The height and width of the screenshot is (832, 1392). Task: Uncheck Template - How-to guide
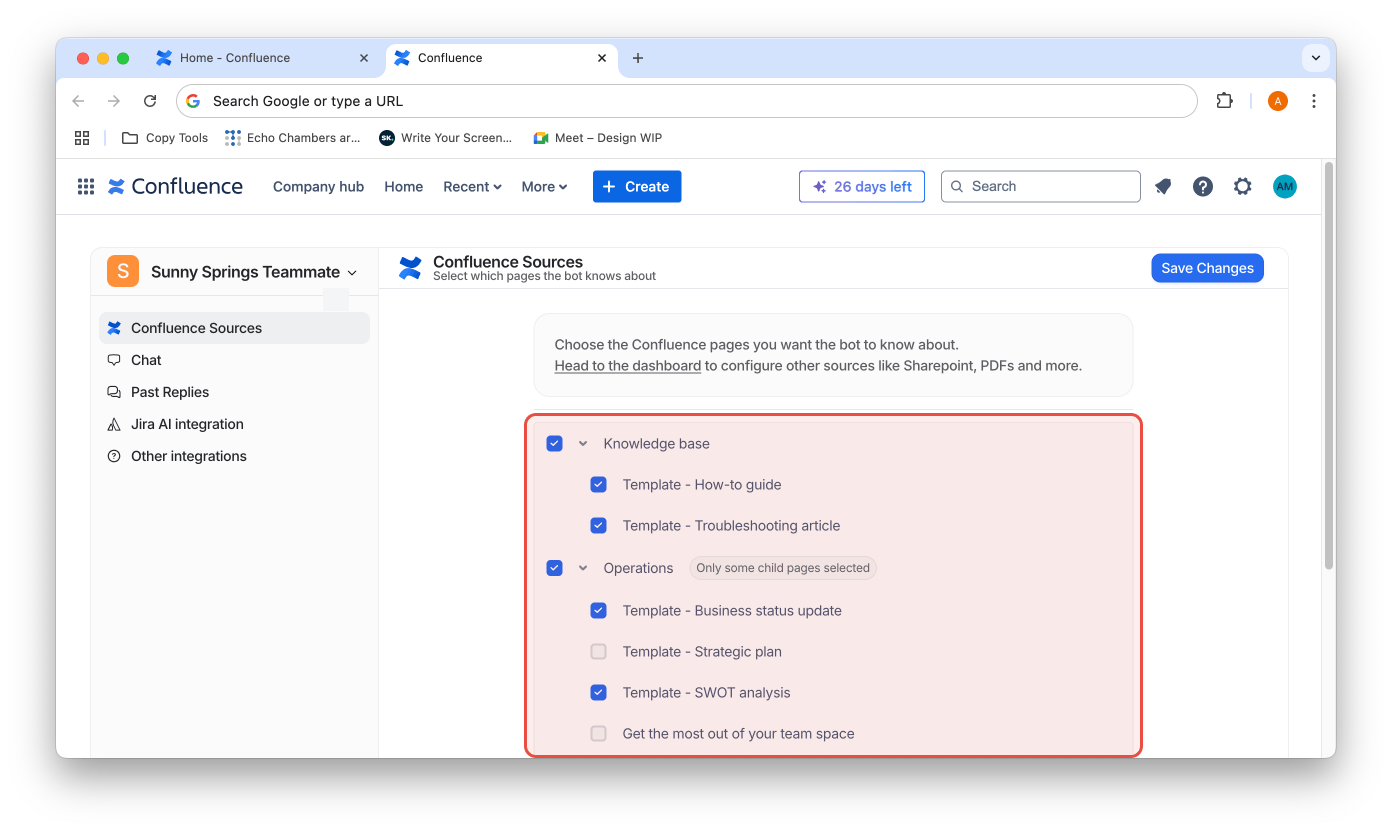(598, 484)
